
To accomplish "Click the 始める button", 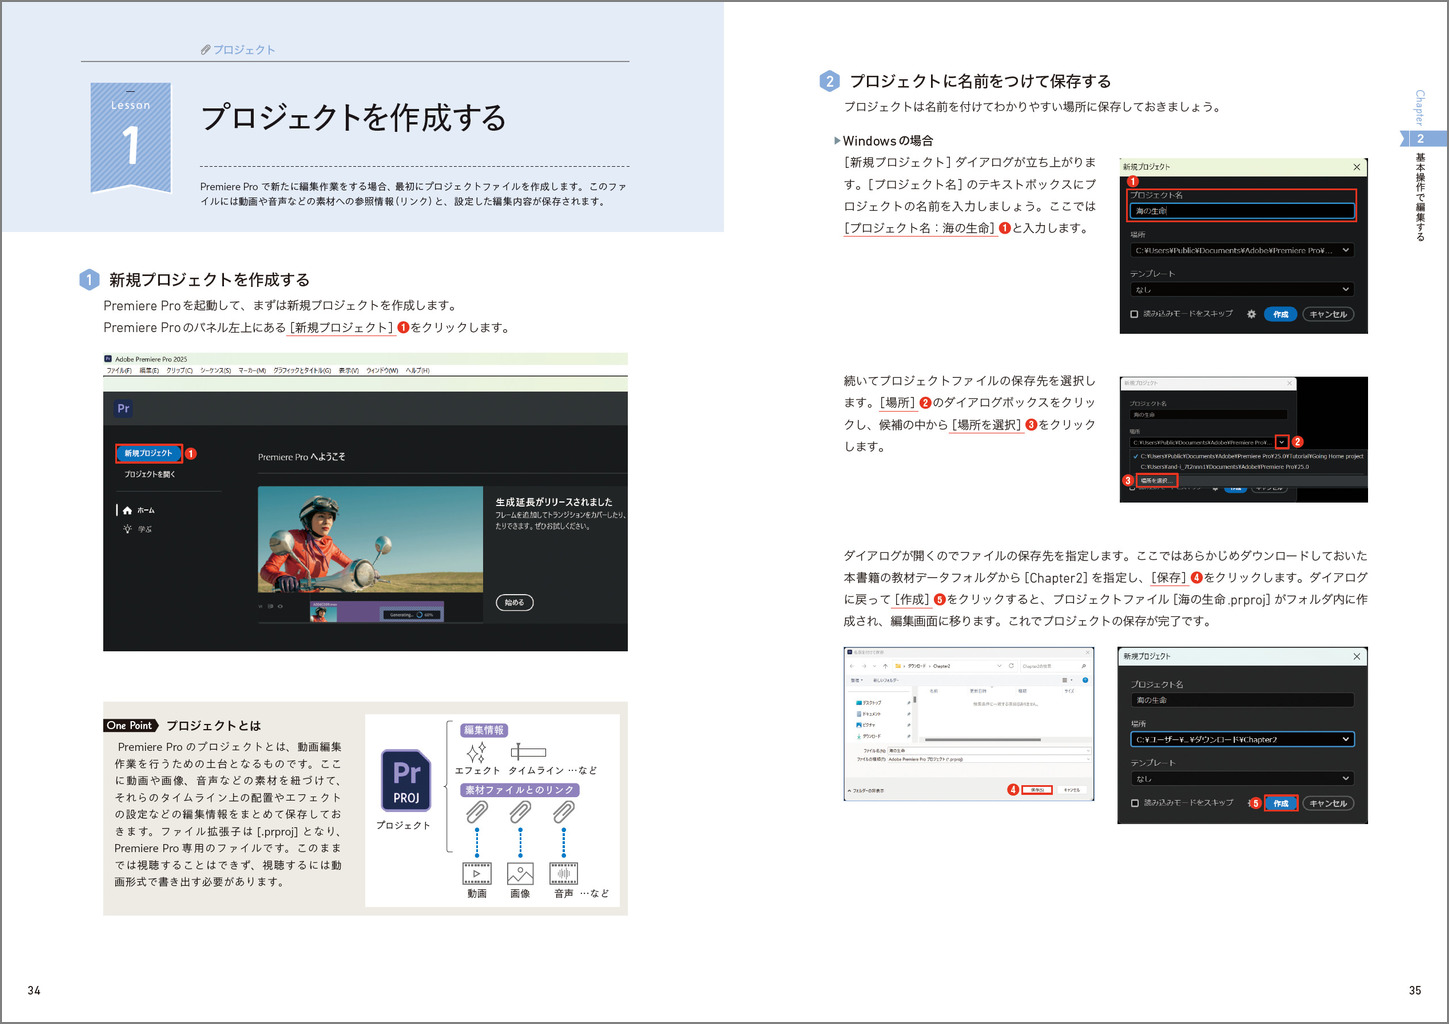I will pyautogui.click(x=514, y=603).
